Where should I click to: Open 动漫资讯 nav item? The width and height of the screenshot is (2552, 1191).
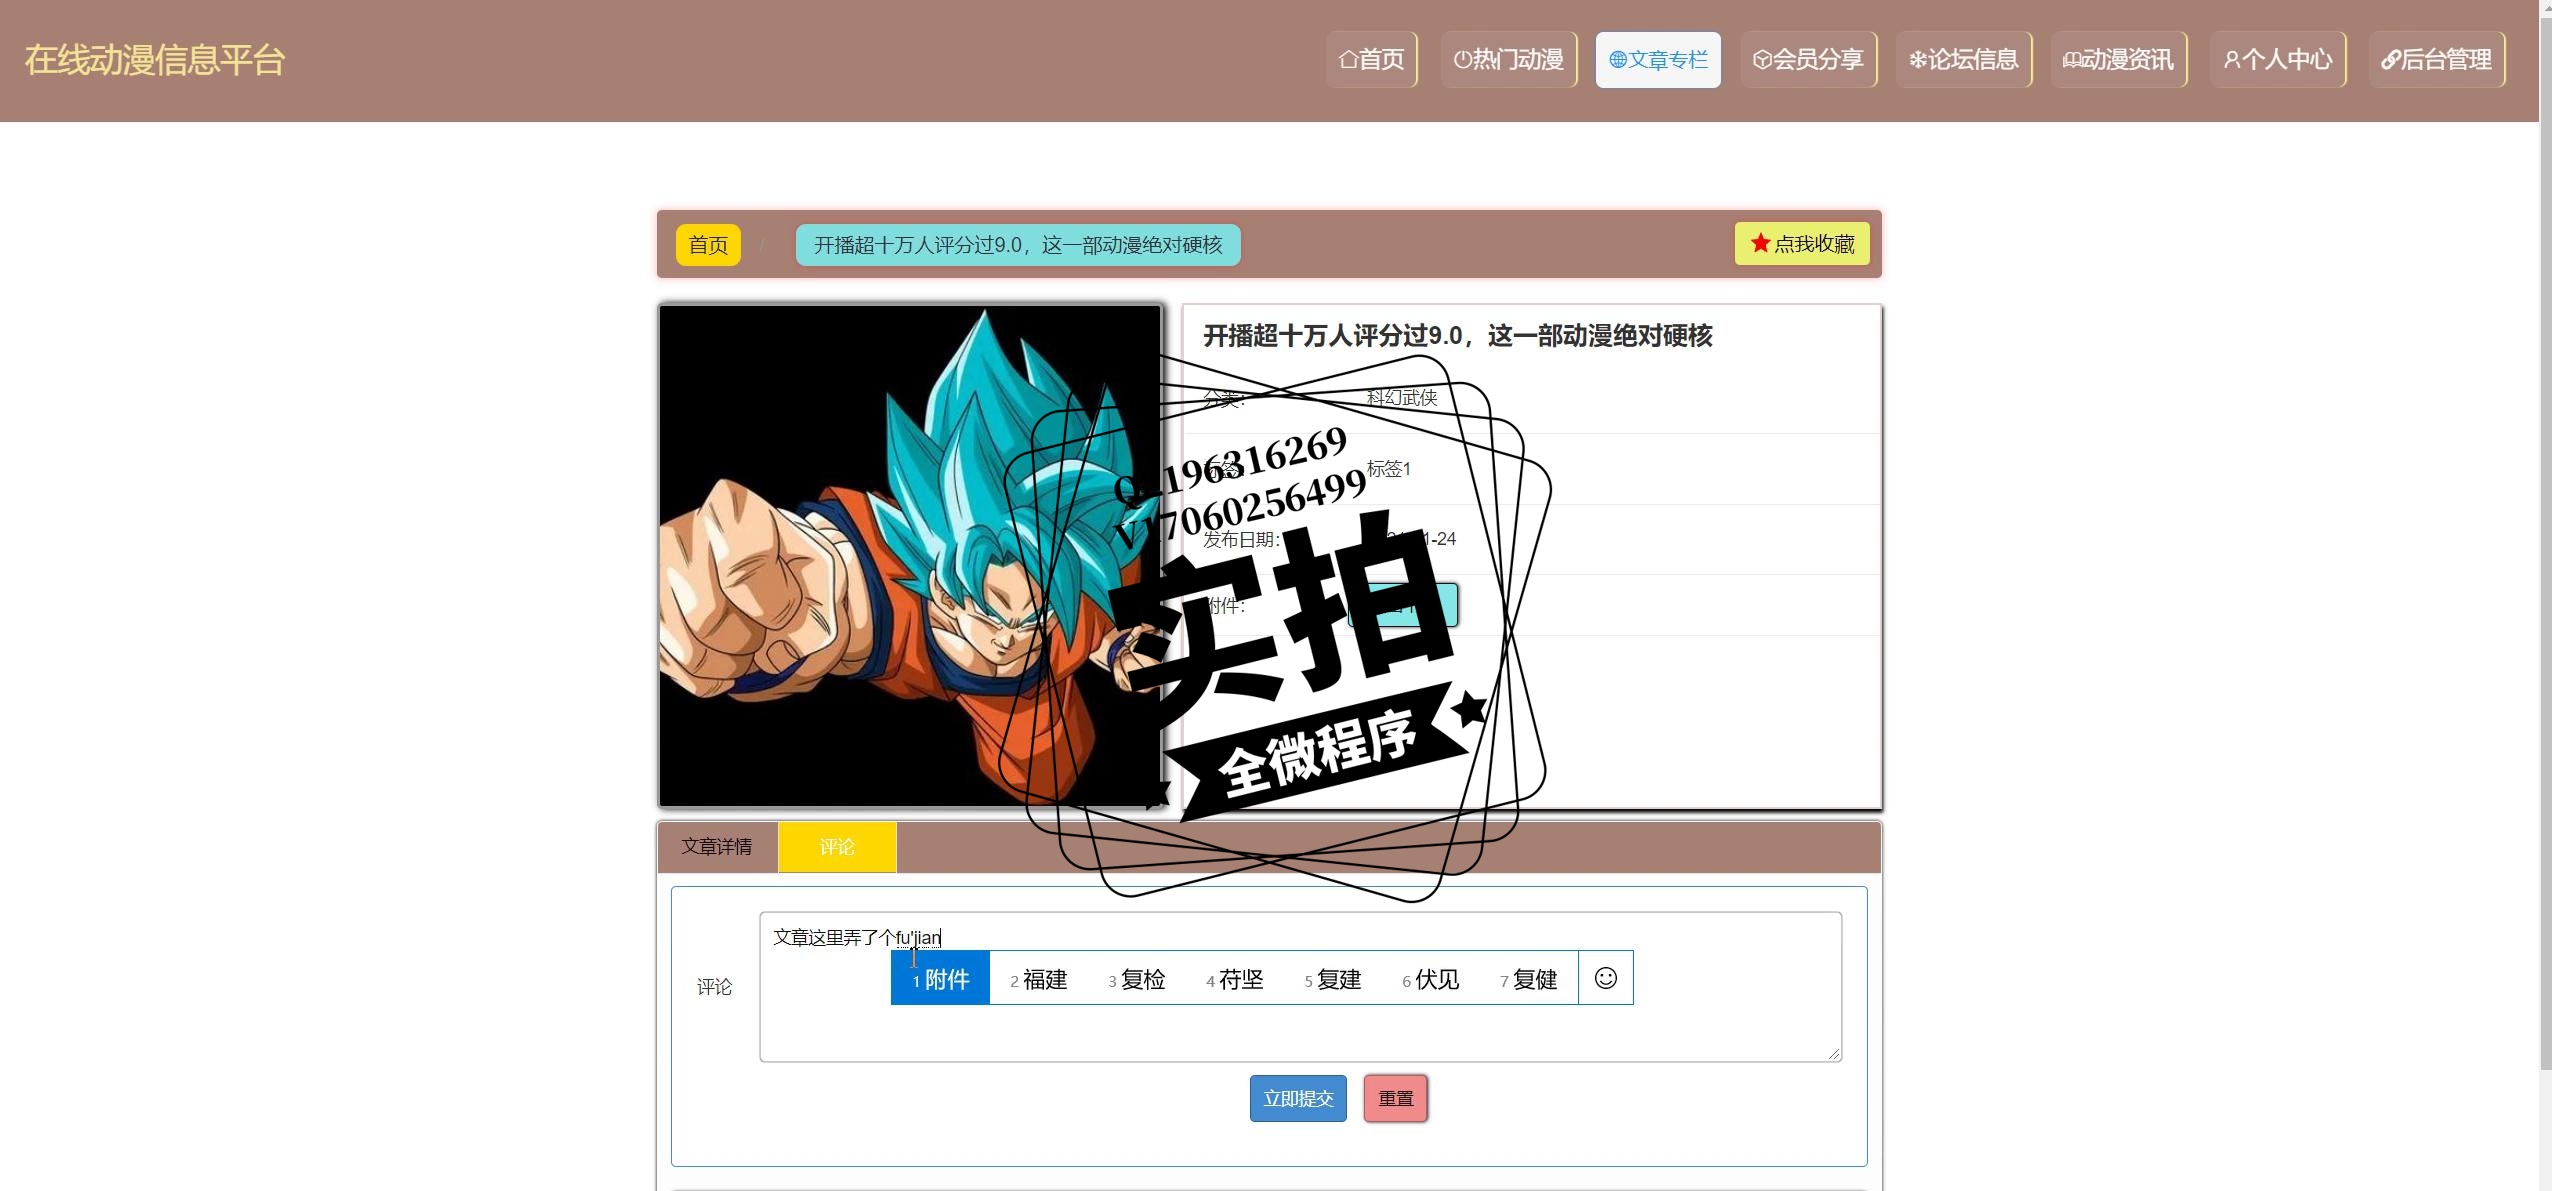[2119, 60]
